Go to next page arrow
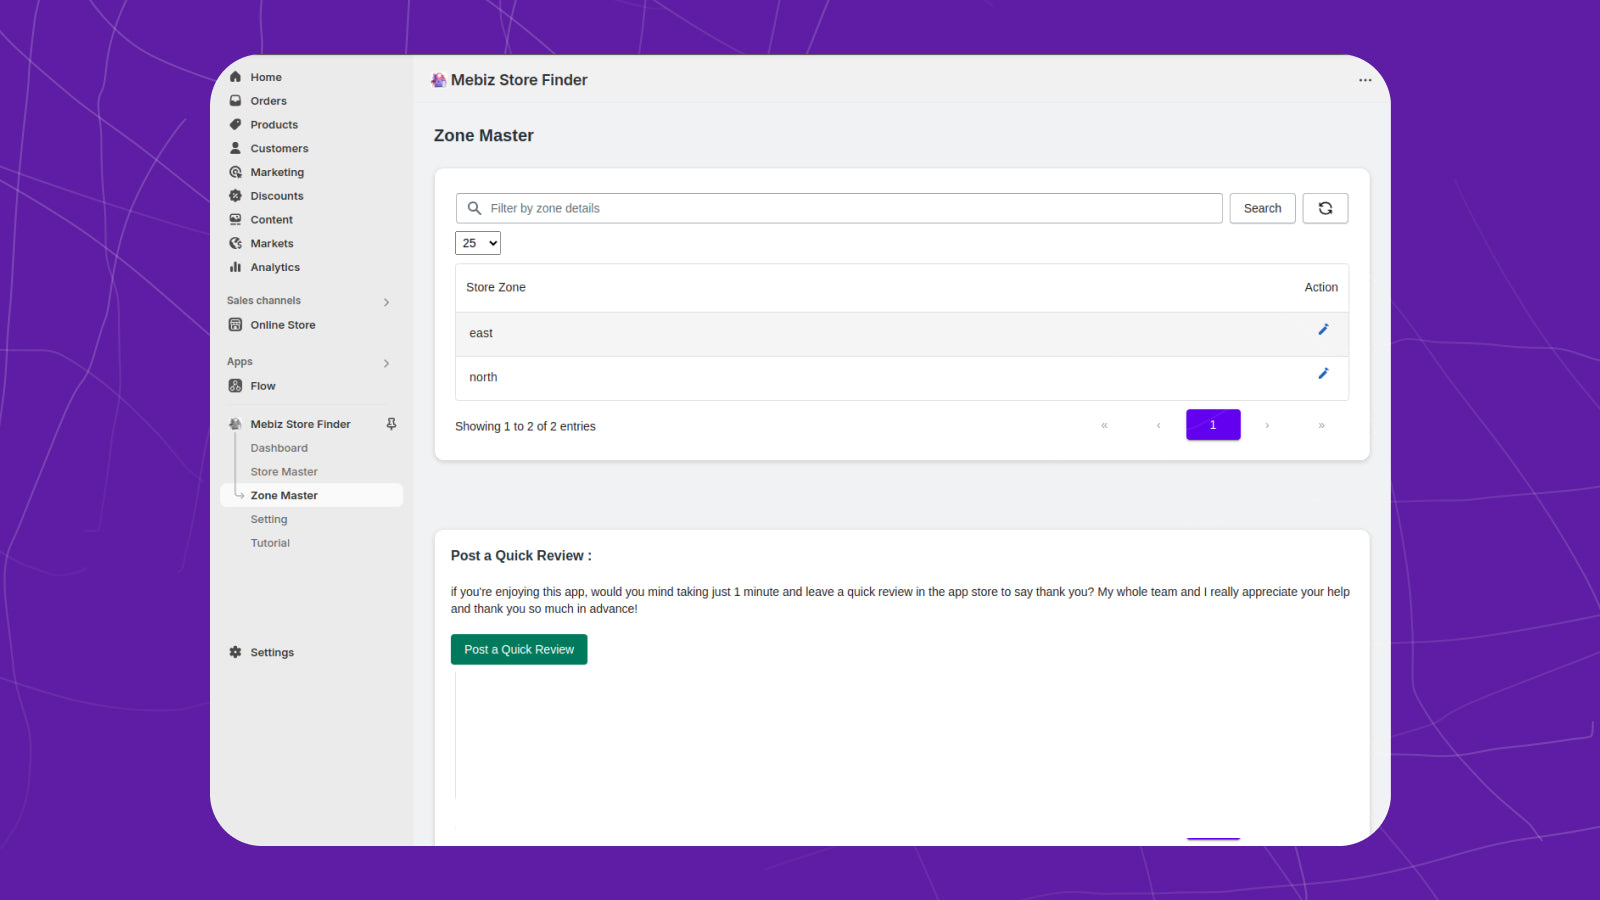 pos(1267,425)
